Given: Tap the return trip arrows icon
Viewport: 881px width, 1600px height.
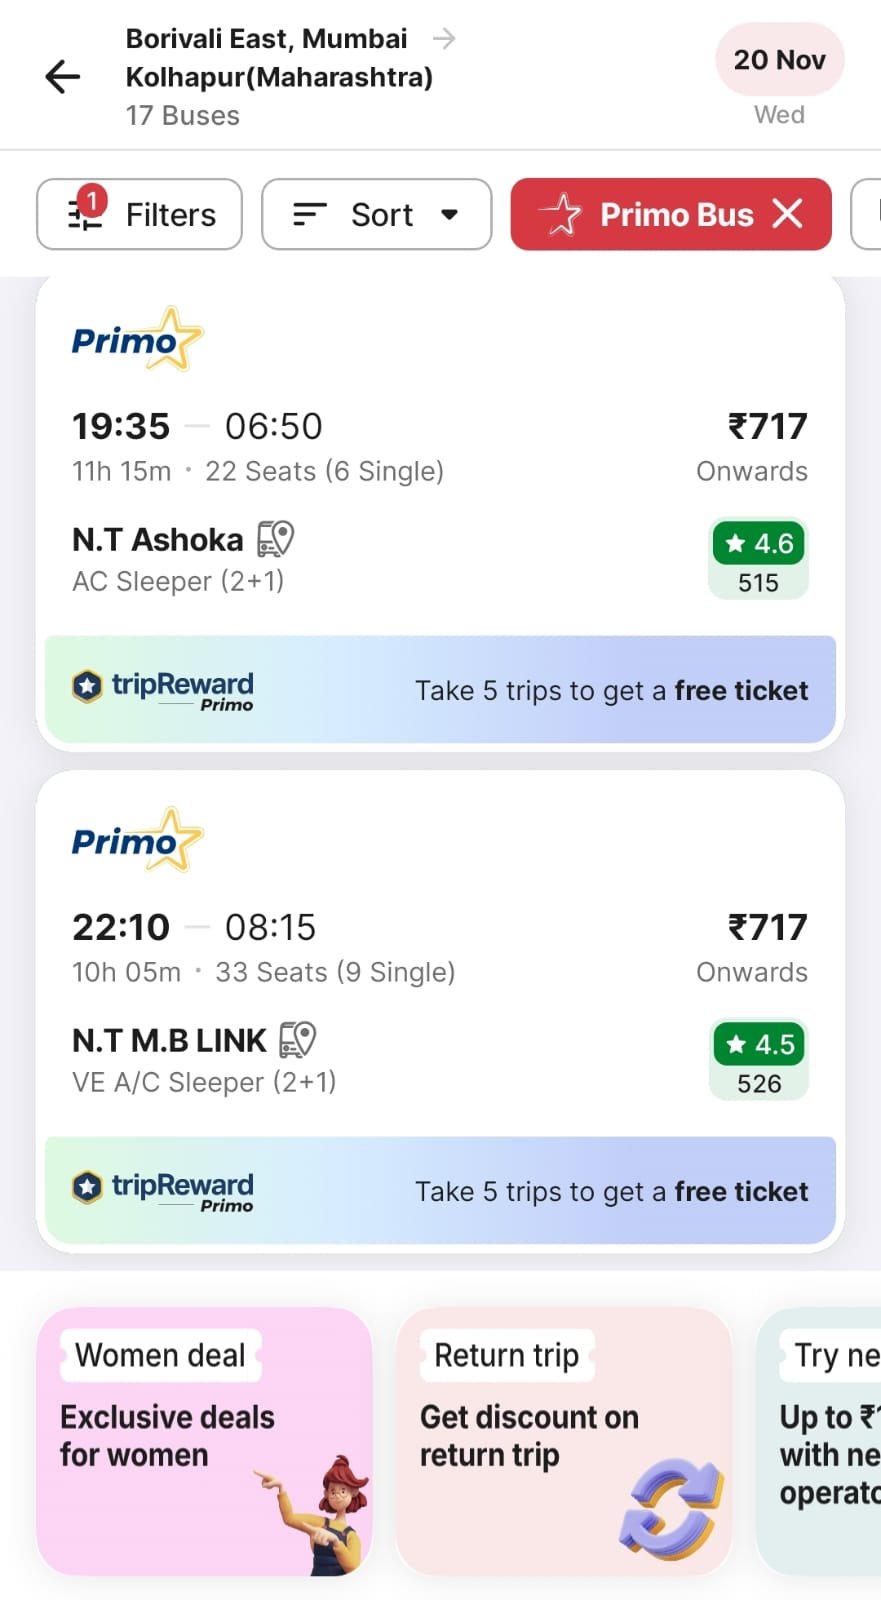Looking at the screenshot, I should (x=671, y=1505).
